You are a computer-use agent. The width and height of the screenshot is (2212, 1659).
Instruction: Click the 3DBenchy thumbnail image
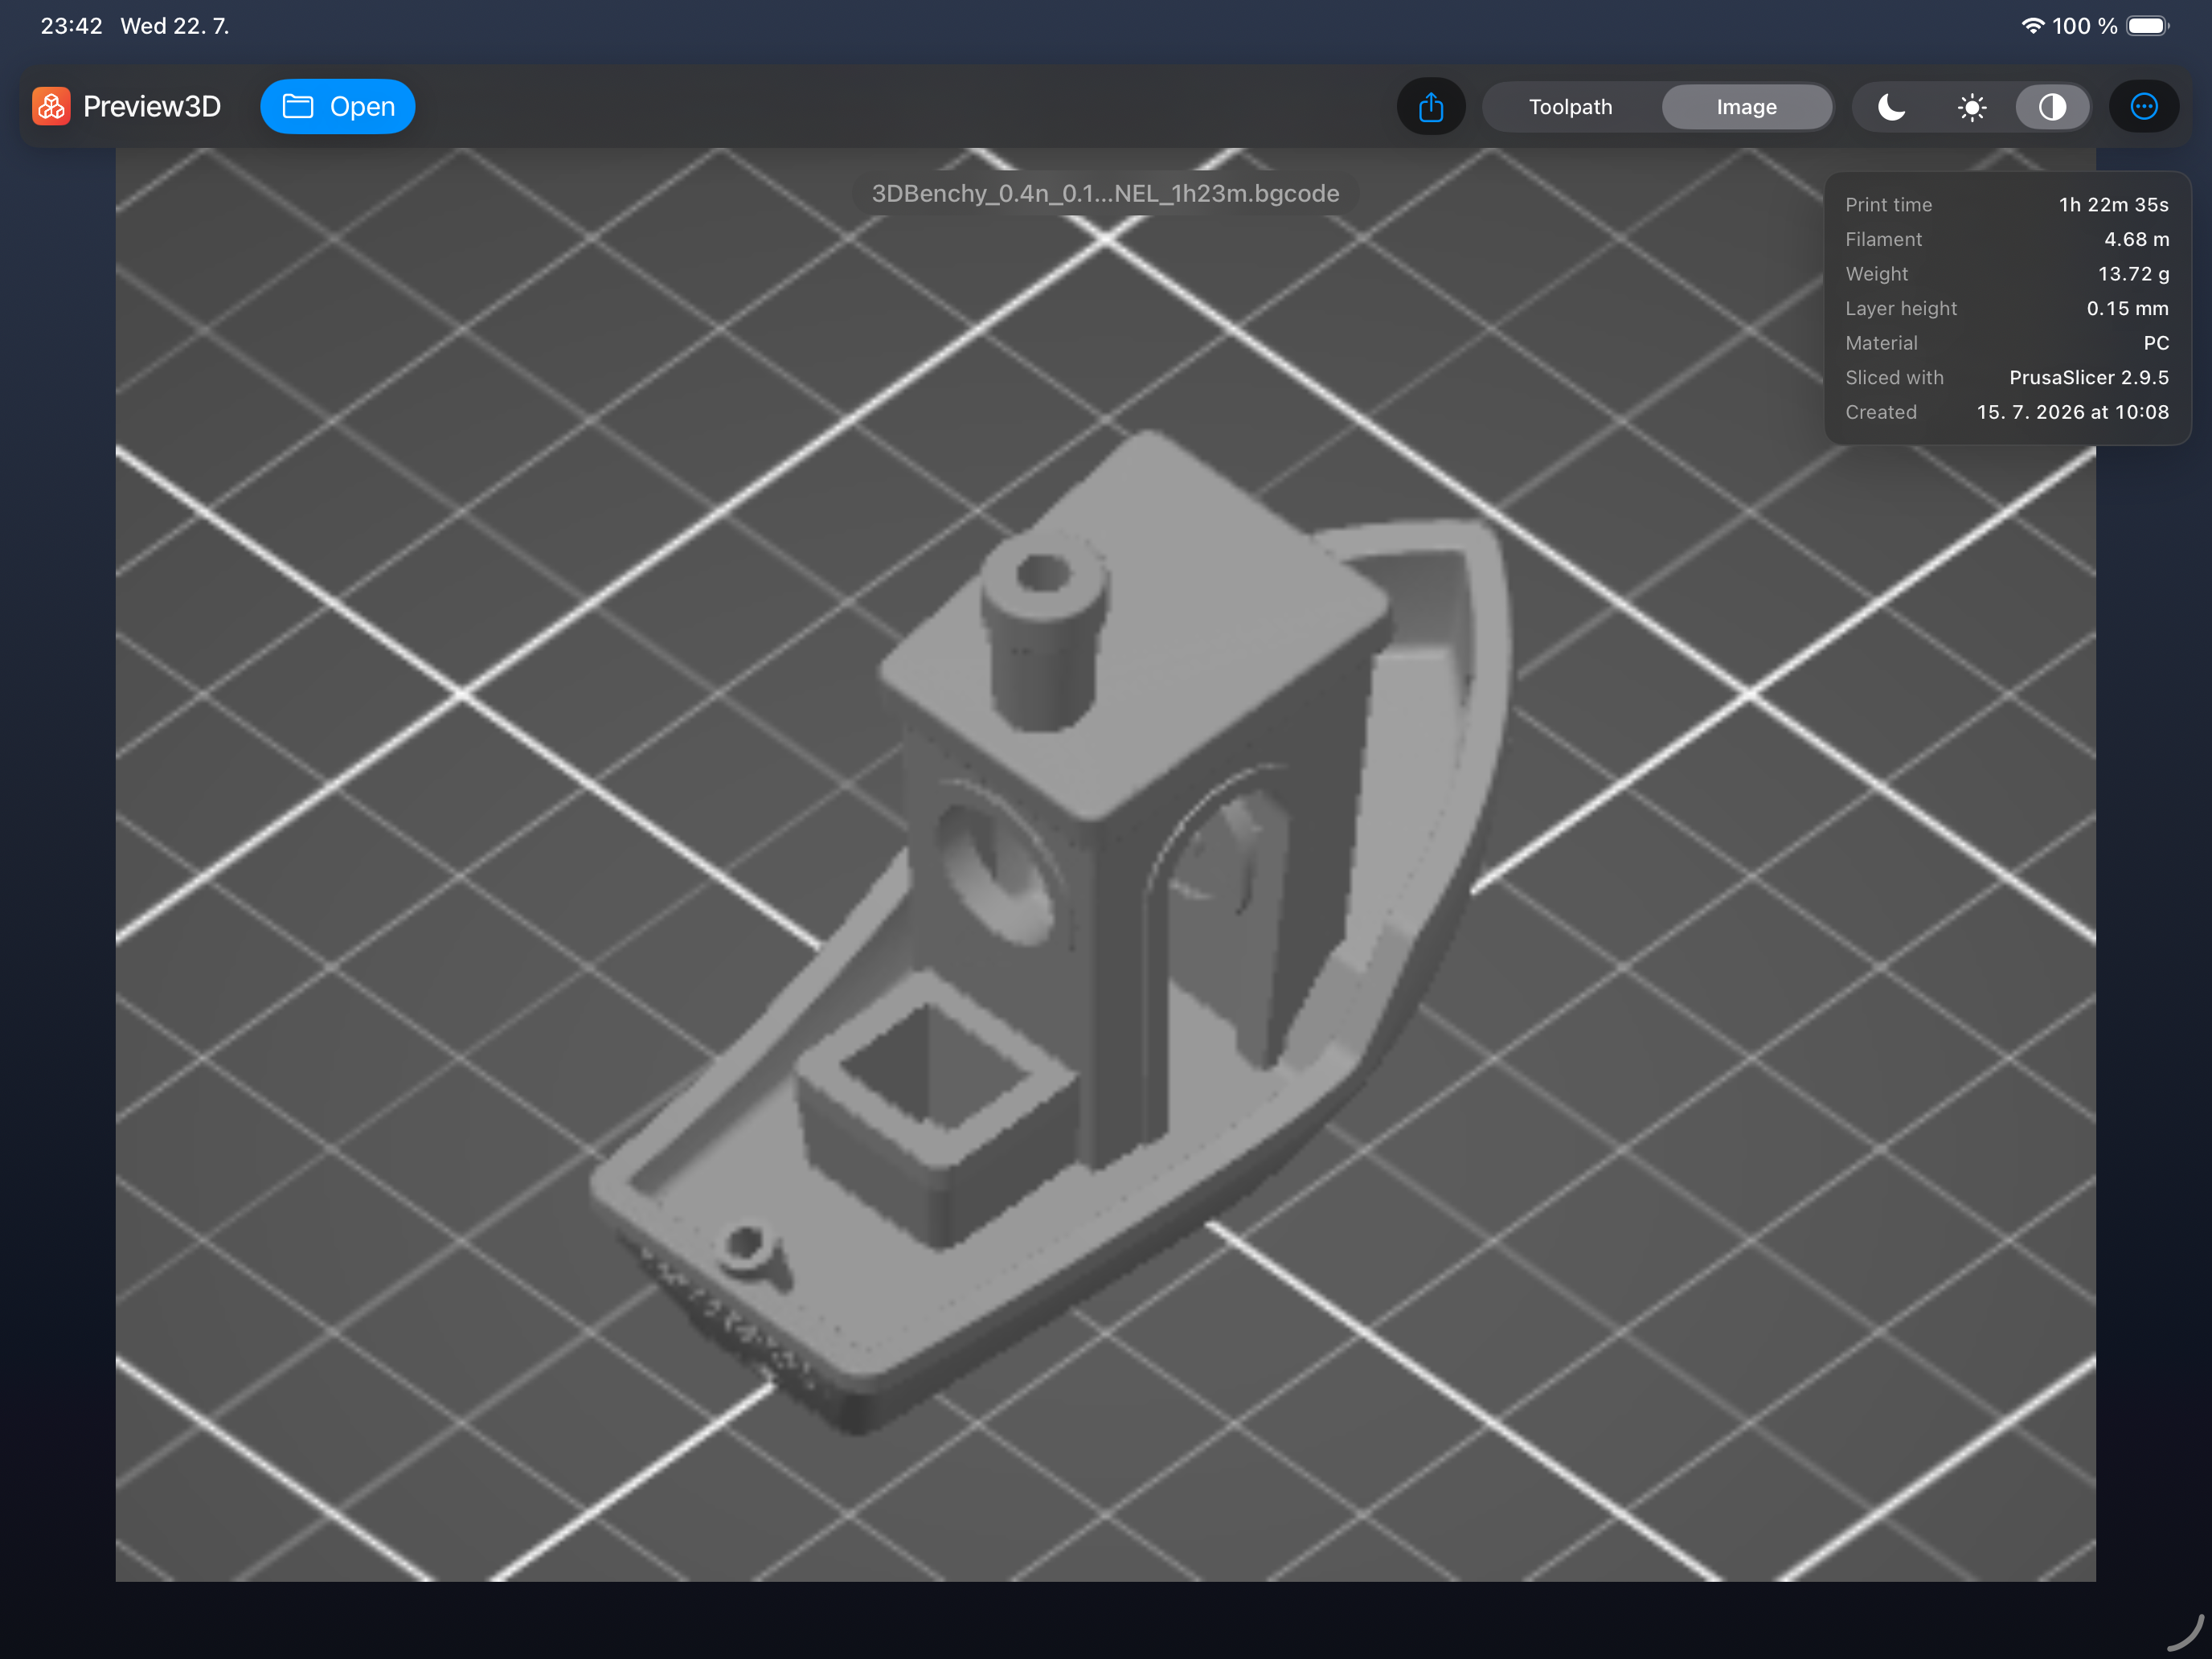1105,864
